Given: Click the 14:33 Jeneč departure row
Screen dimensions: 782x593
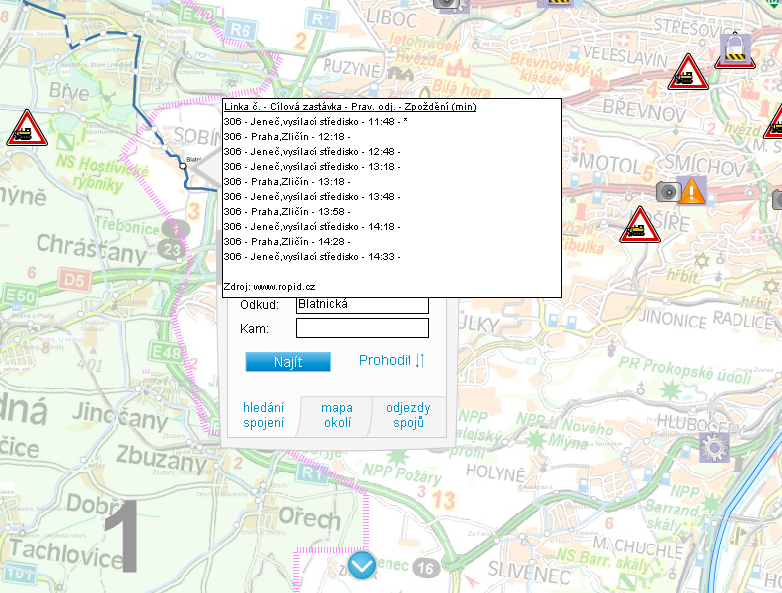Looking at the screenshot, I should click(x=311, y=256).
